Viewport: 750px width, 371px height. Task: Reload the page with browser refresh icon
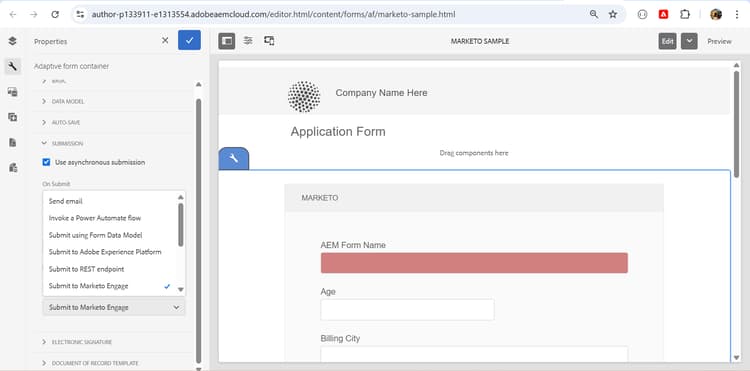(55, 14)
